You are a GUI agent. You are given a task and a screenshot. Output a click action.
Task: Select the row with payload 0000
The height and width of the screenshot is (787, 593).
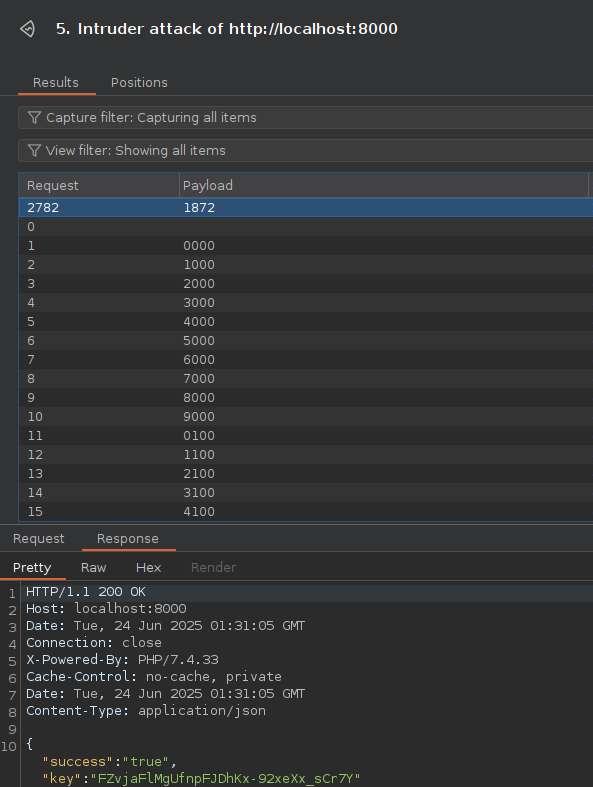point(306,246)
